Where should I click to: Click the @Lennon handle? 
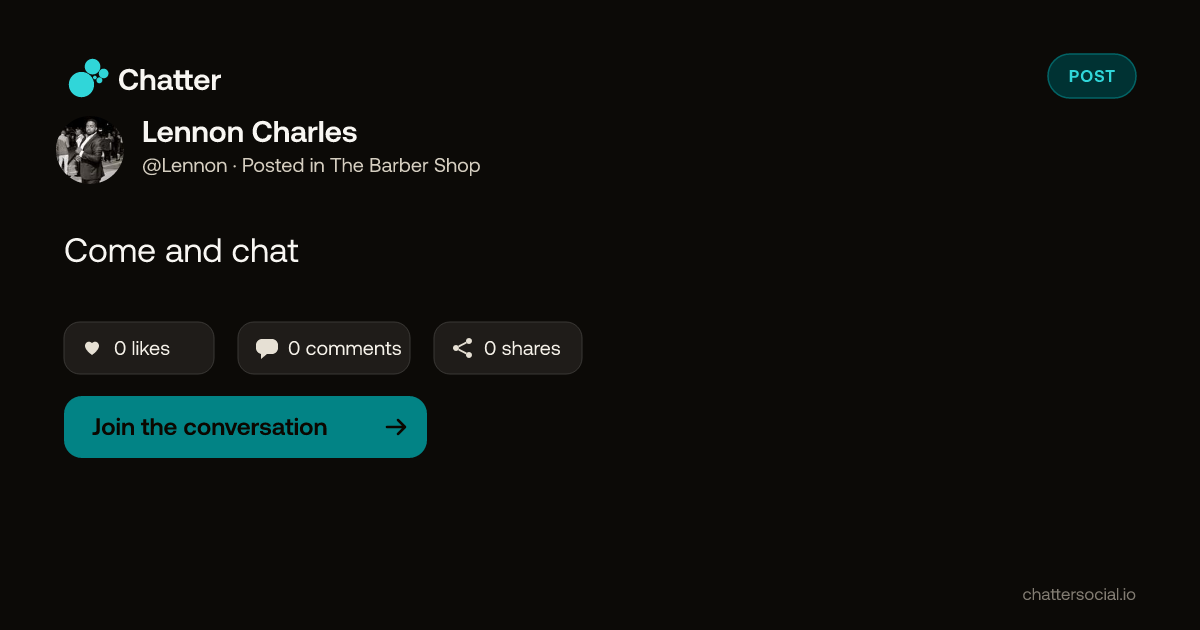point(185,166)
